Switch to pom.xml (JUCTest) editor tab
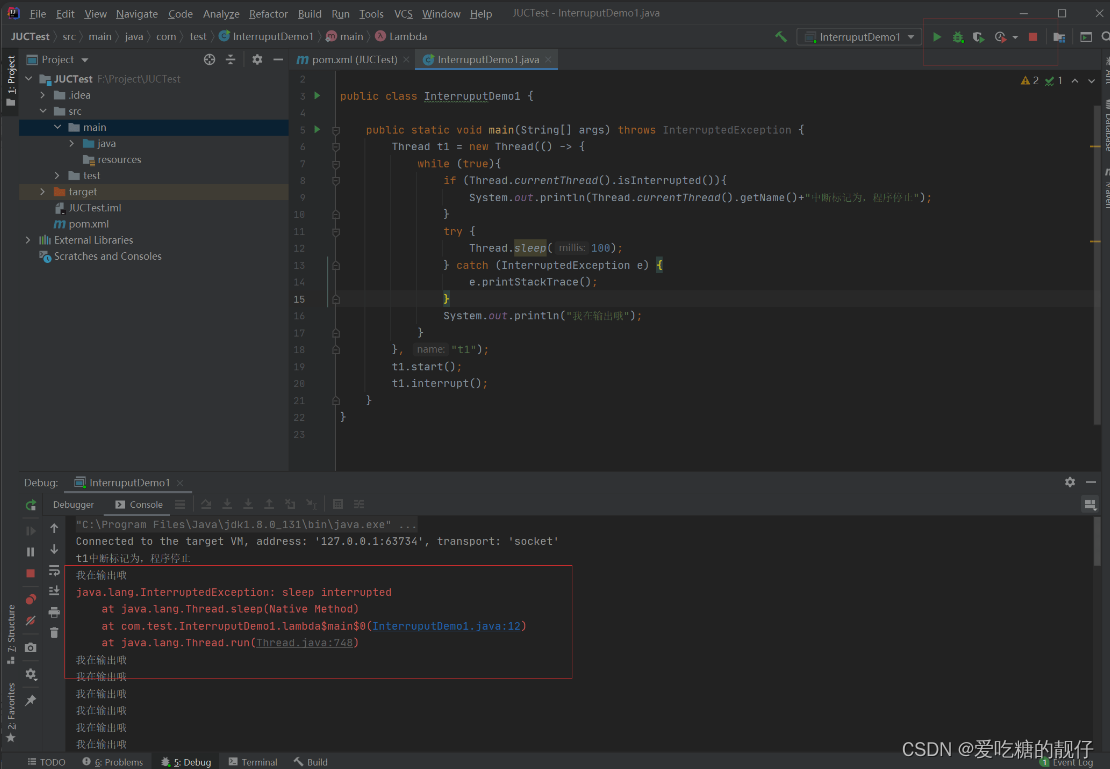The image size is (1110, 769). (353, 59)
